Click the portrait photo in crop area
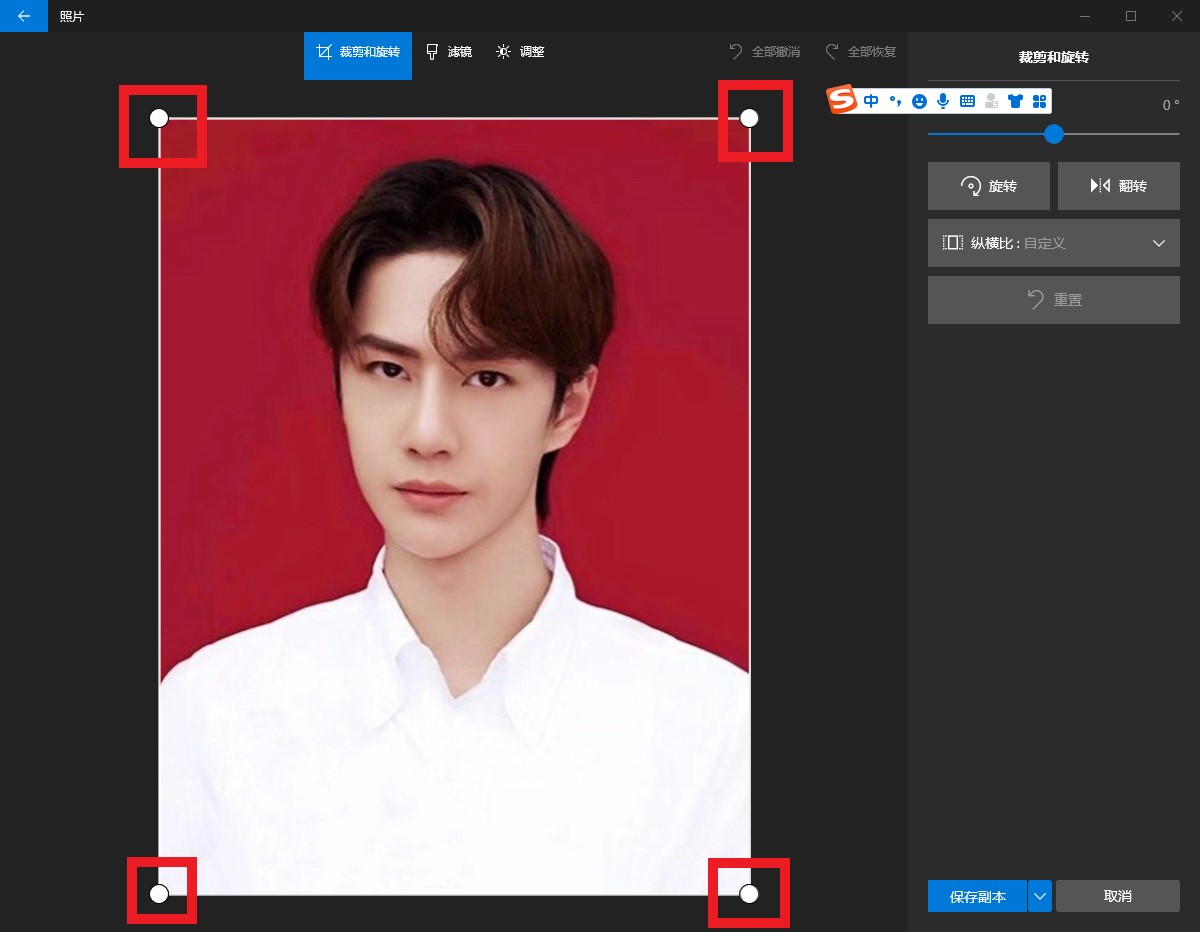This screenshot has height=932, width=1200. 454,506
